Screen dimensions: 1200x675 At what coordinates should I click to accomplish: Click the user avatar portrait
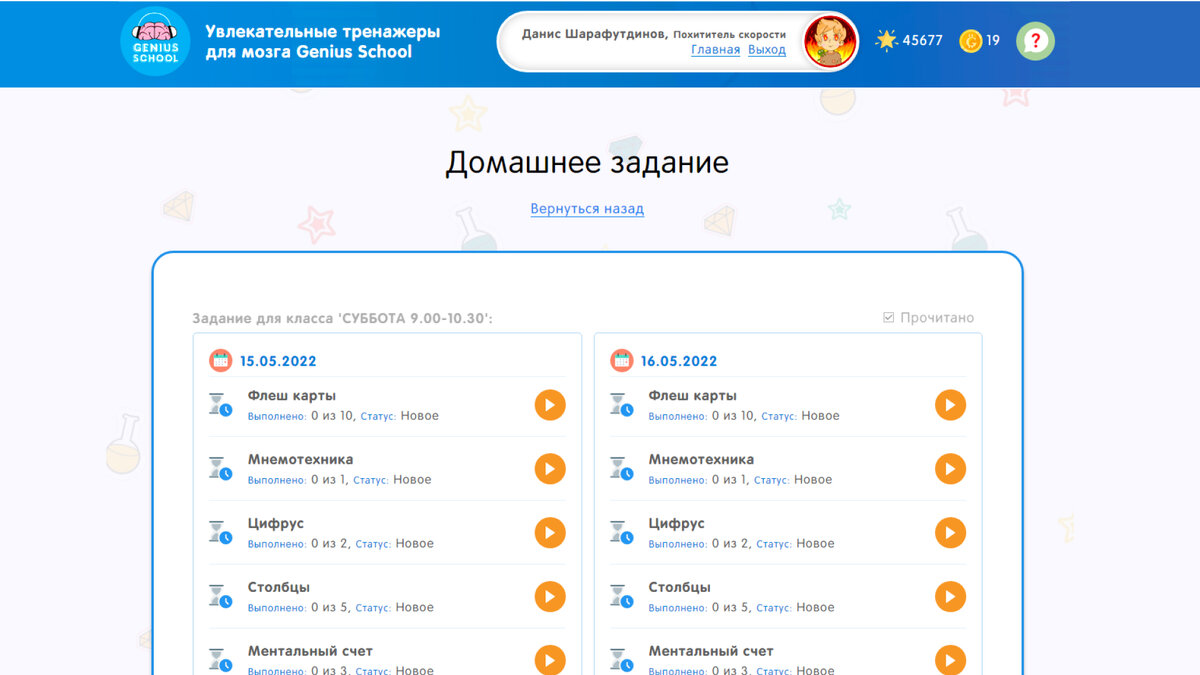click(830, 41)
